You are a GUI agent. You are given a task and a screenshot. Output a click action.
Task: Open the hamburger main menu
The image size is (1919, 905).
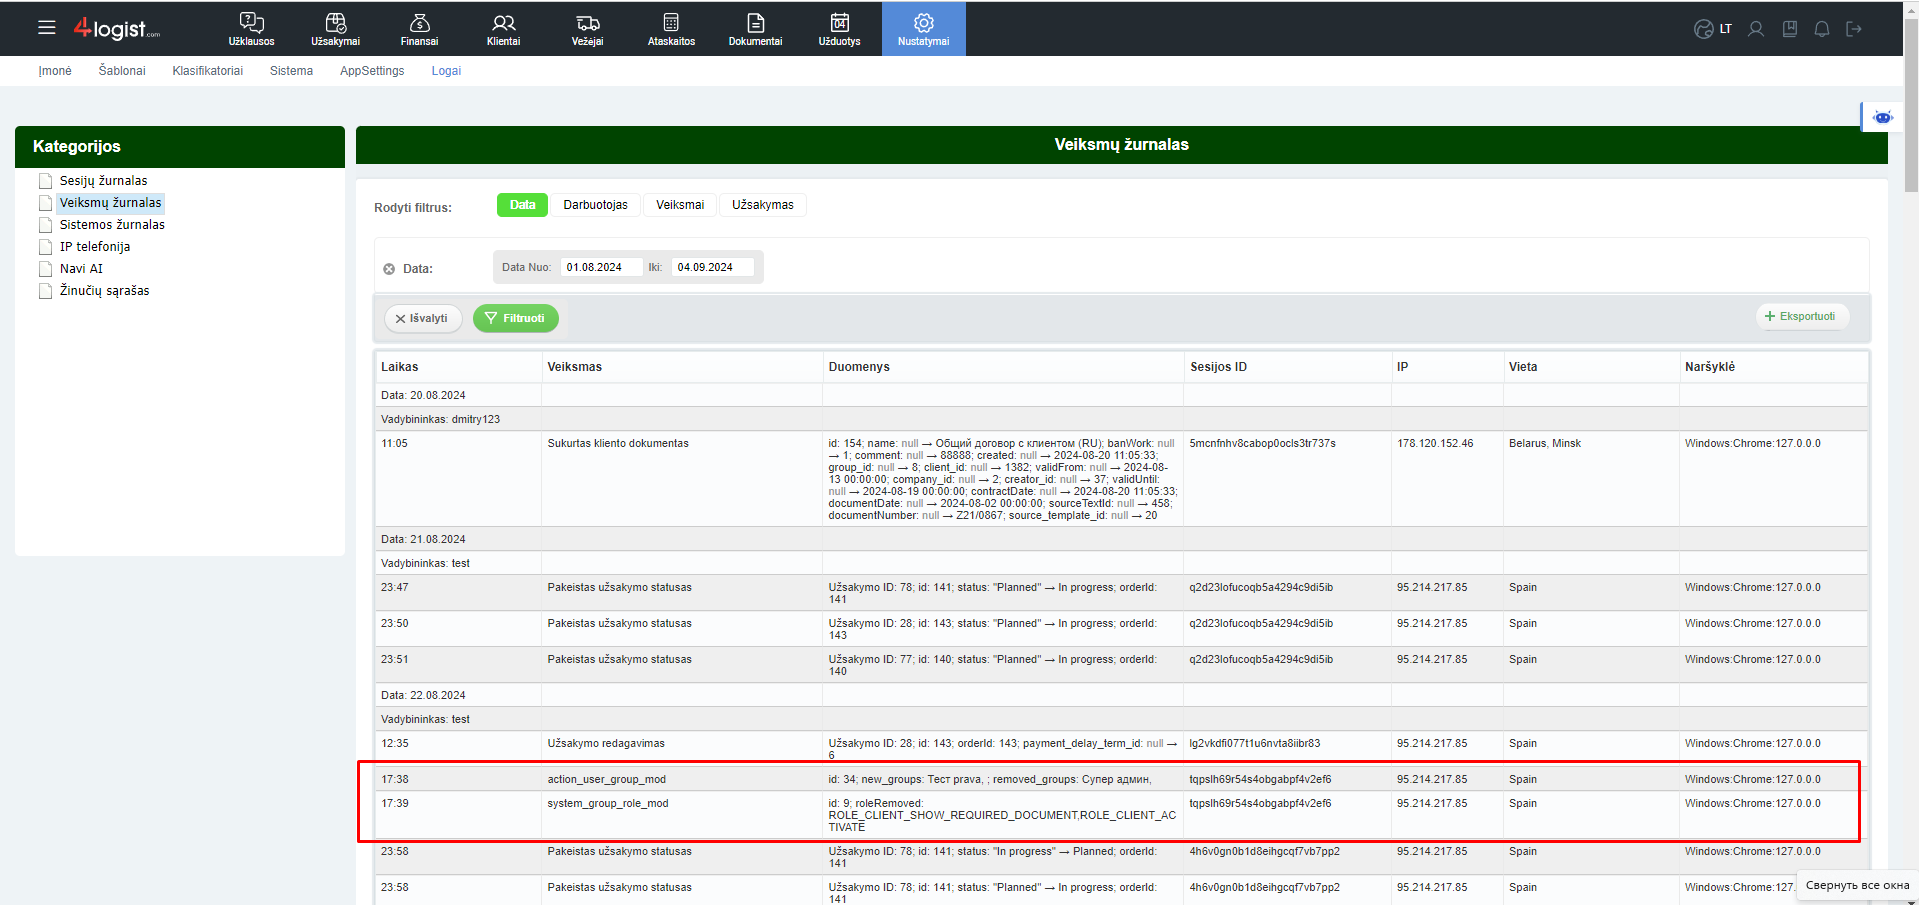(47, 28)
